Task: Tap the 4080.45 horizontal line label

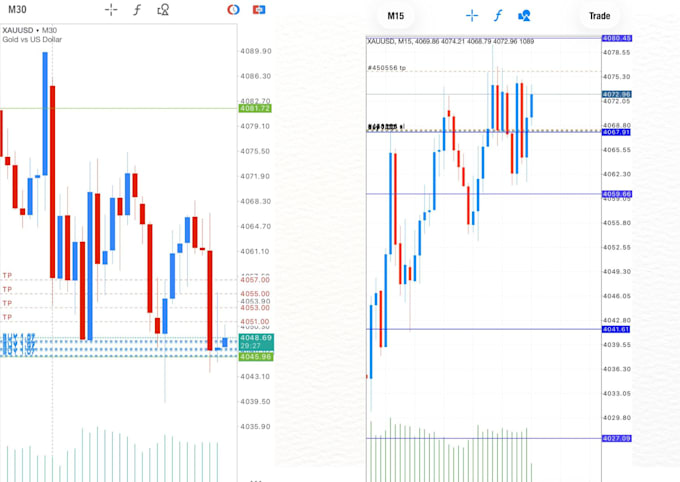Action: tap(617, 38)
